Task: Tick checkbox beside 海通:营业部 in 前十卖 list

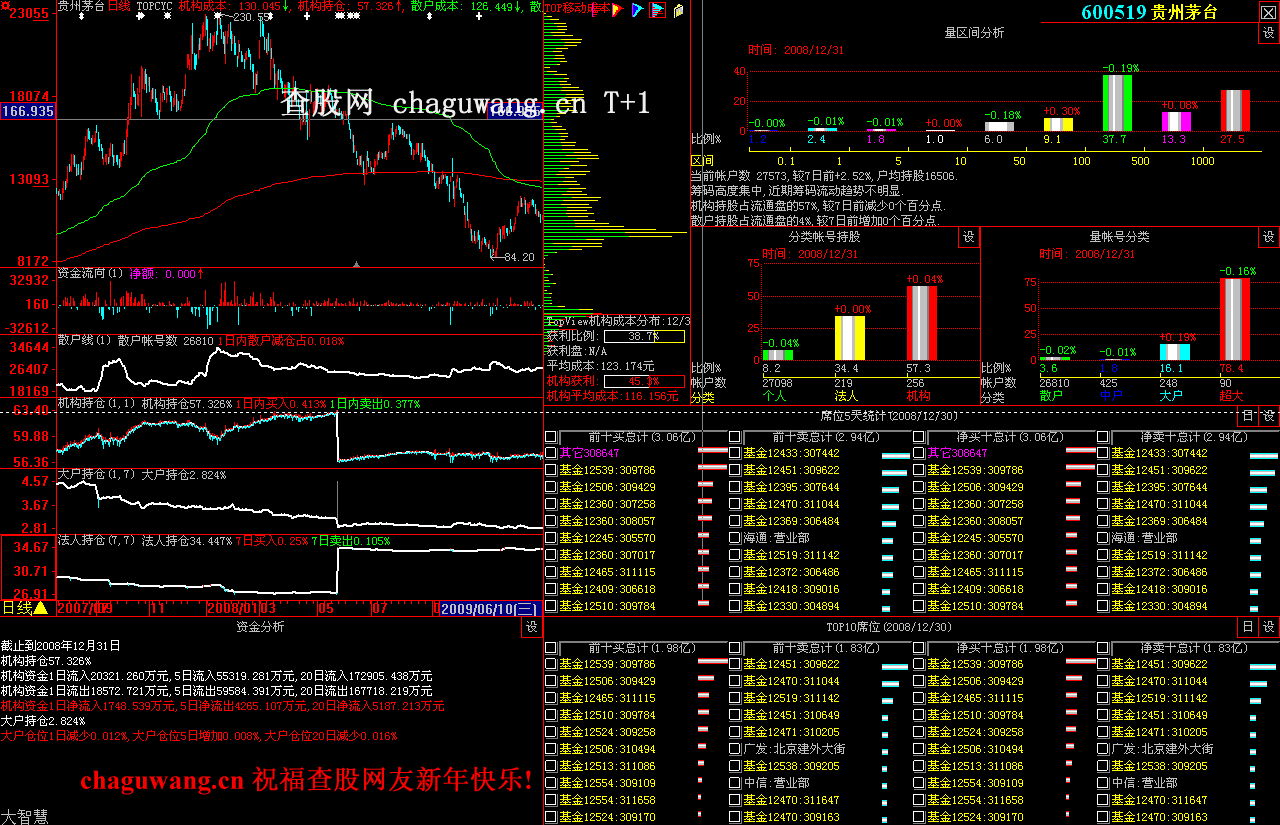Action: pyautogui.click(x=735, y=538)
